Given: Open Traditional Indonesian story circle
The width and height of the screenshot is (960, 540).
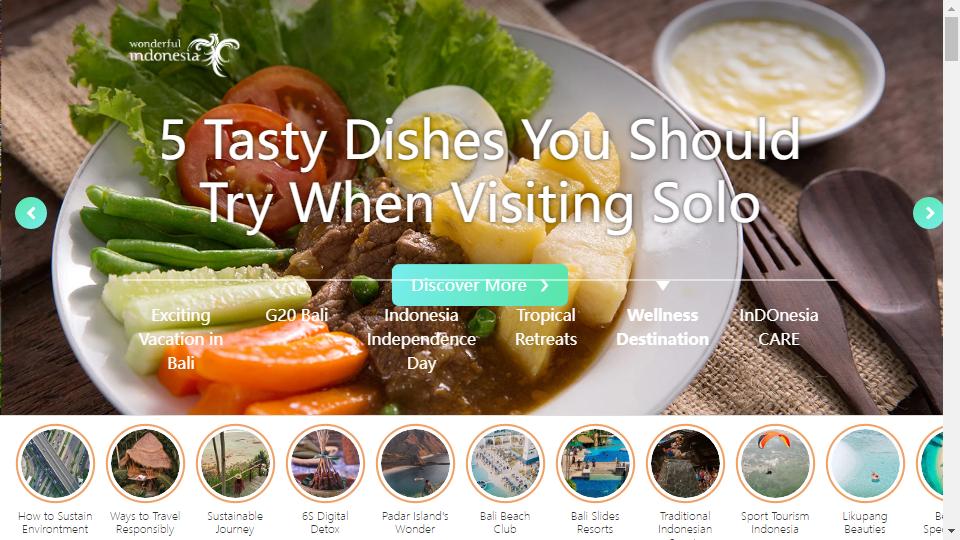Looking at the screenshot, I should coord(685,463).
